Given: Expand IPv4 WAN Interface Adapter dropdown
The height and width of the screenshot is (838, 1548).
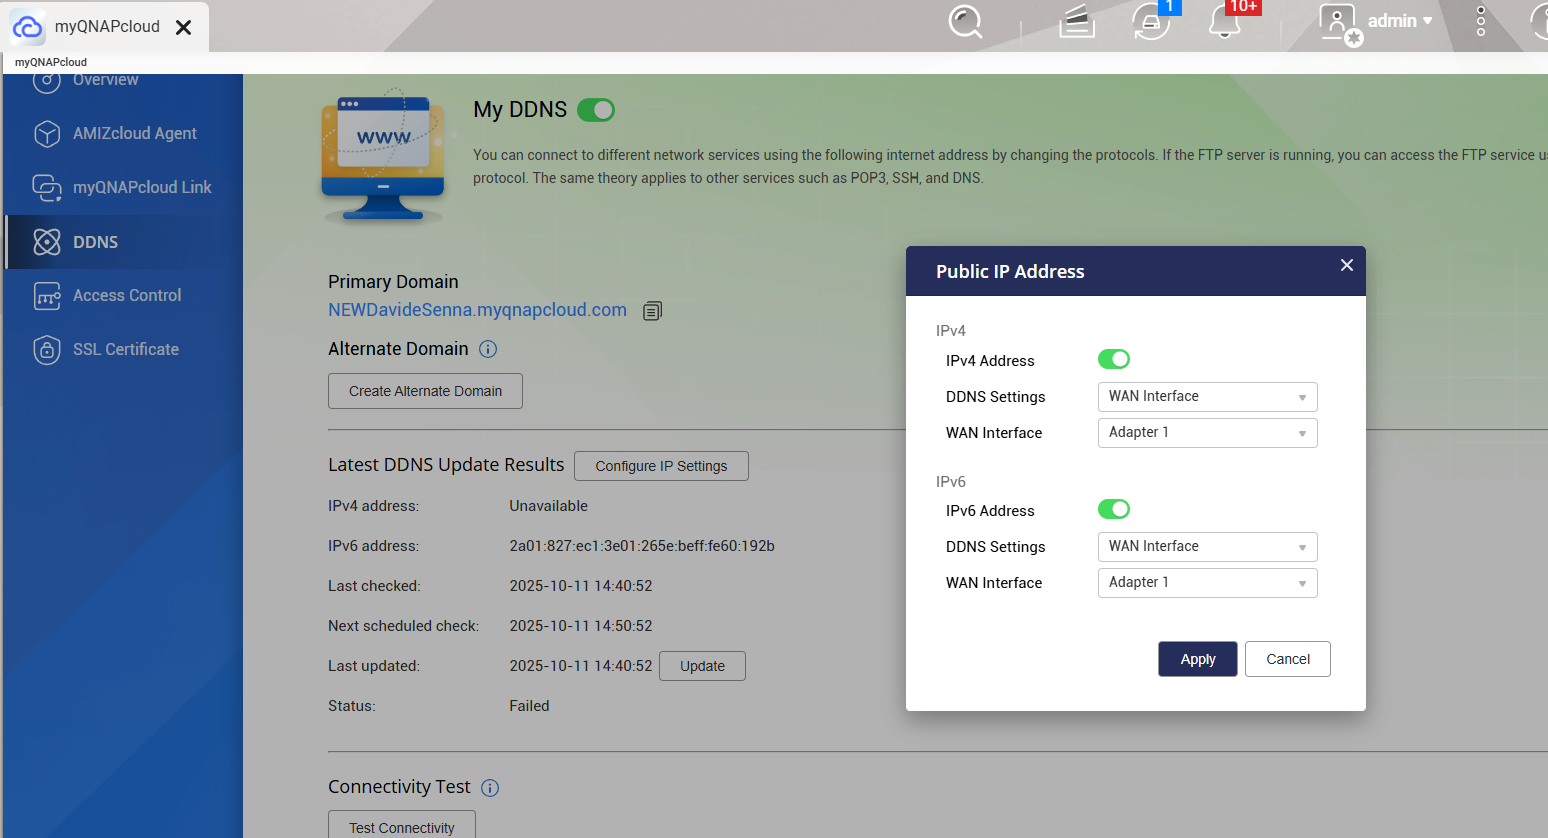Looking at the screenshot, I should tap(1207, 433).
